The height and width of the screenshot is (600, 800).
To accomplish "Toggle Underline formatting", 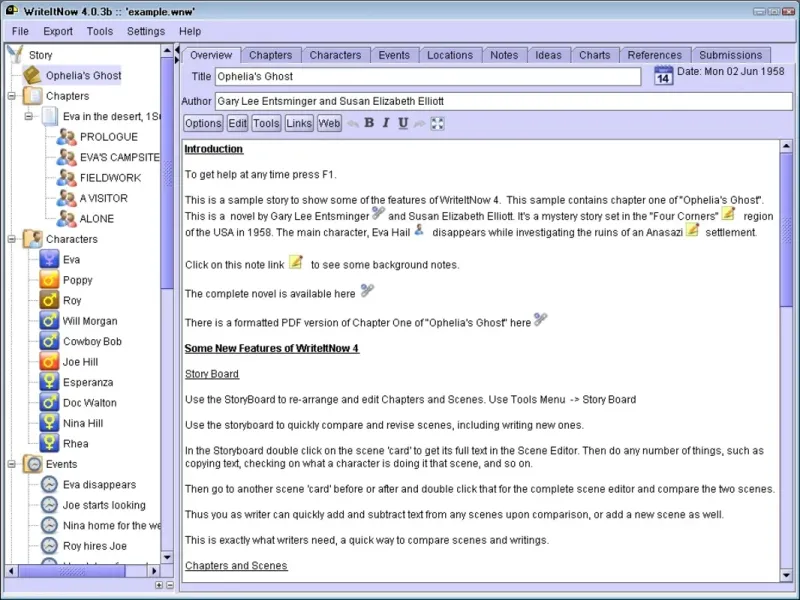I will tap(403, 123).
